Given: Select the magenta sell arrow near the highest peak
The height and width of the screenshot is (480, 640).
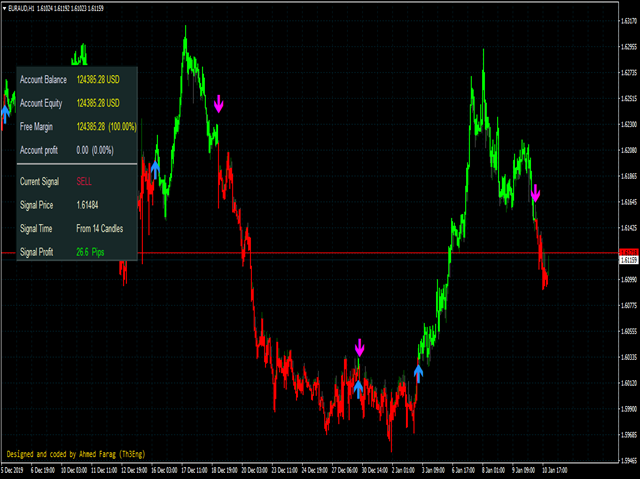Looking at the screenshot, I should (219, 103).
